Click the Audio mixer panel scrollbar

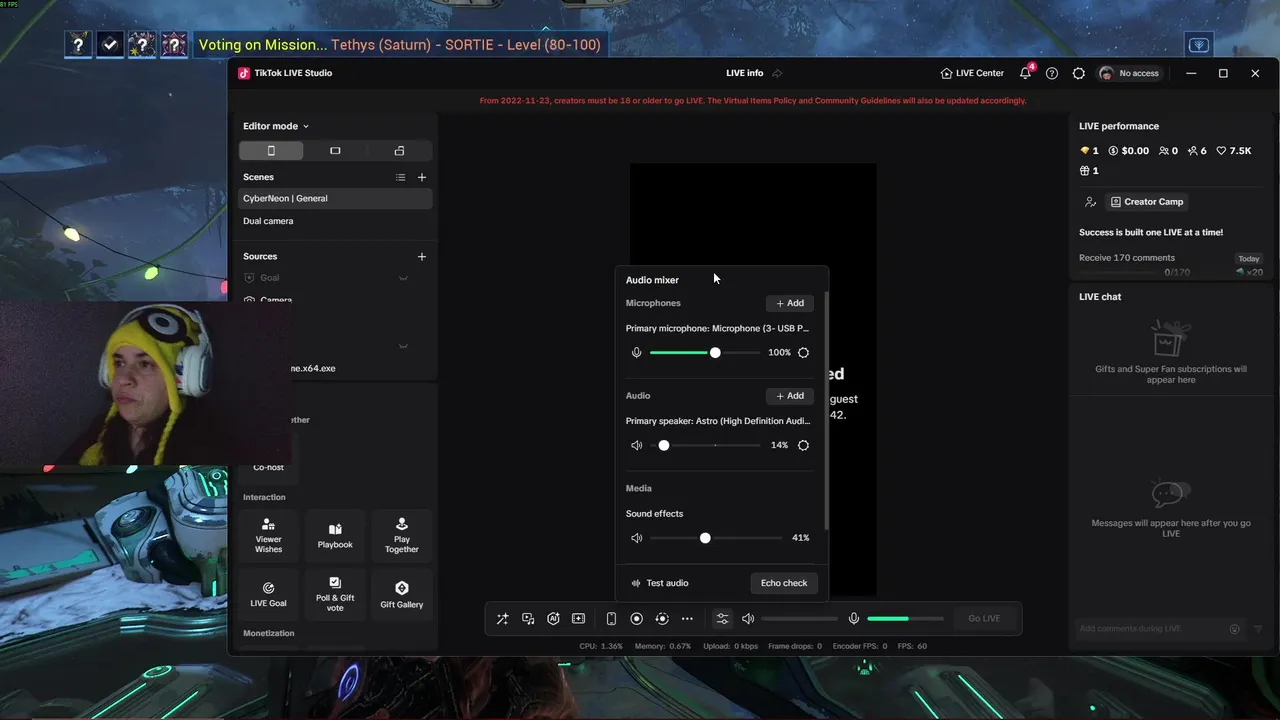coord(826,410)
